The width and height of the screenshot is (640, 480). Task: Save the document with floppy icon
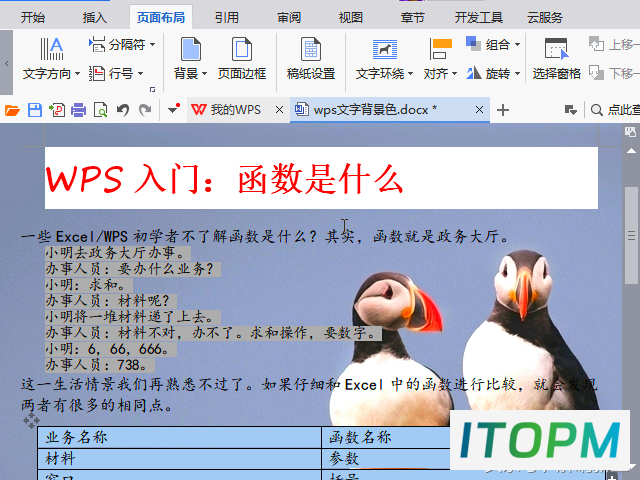point(35,110)
